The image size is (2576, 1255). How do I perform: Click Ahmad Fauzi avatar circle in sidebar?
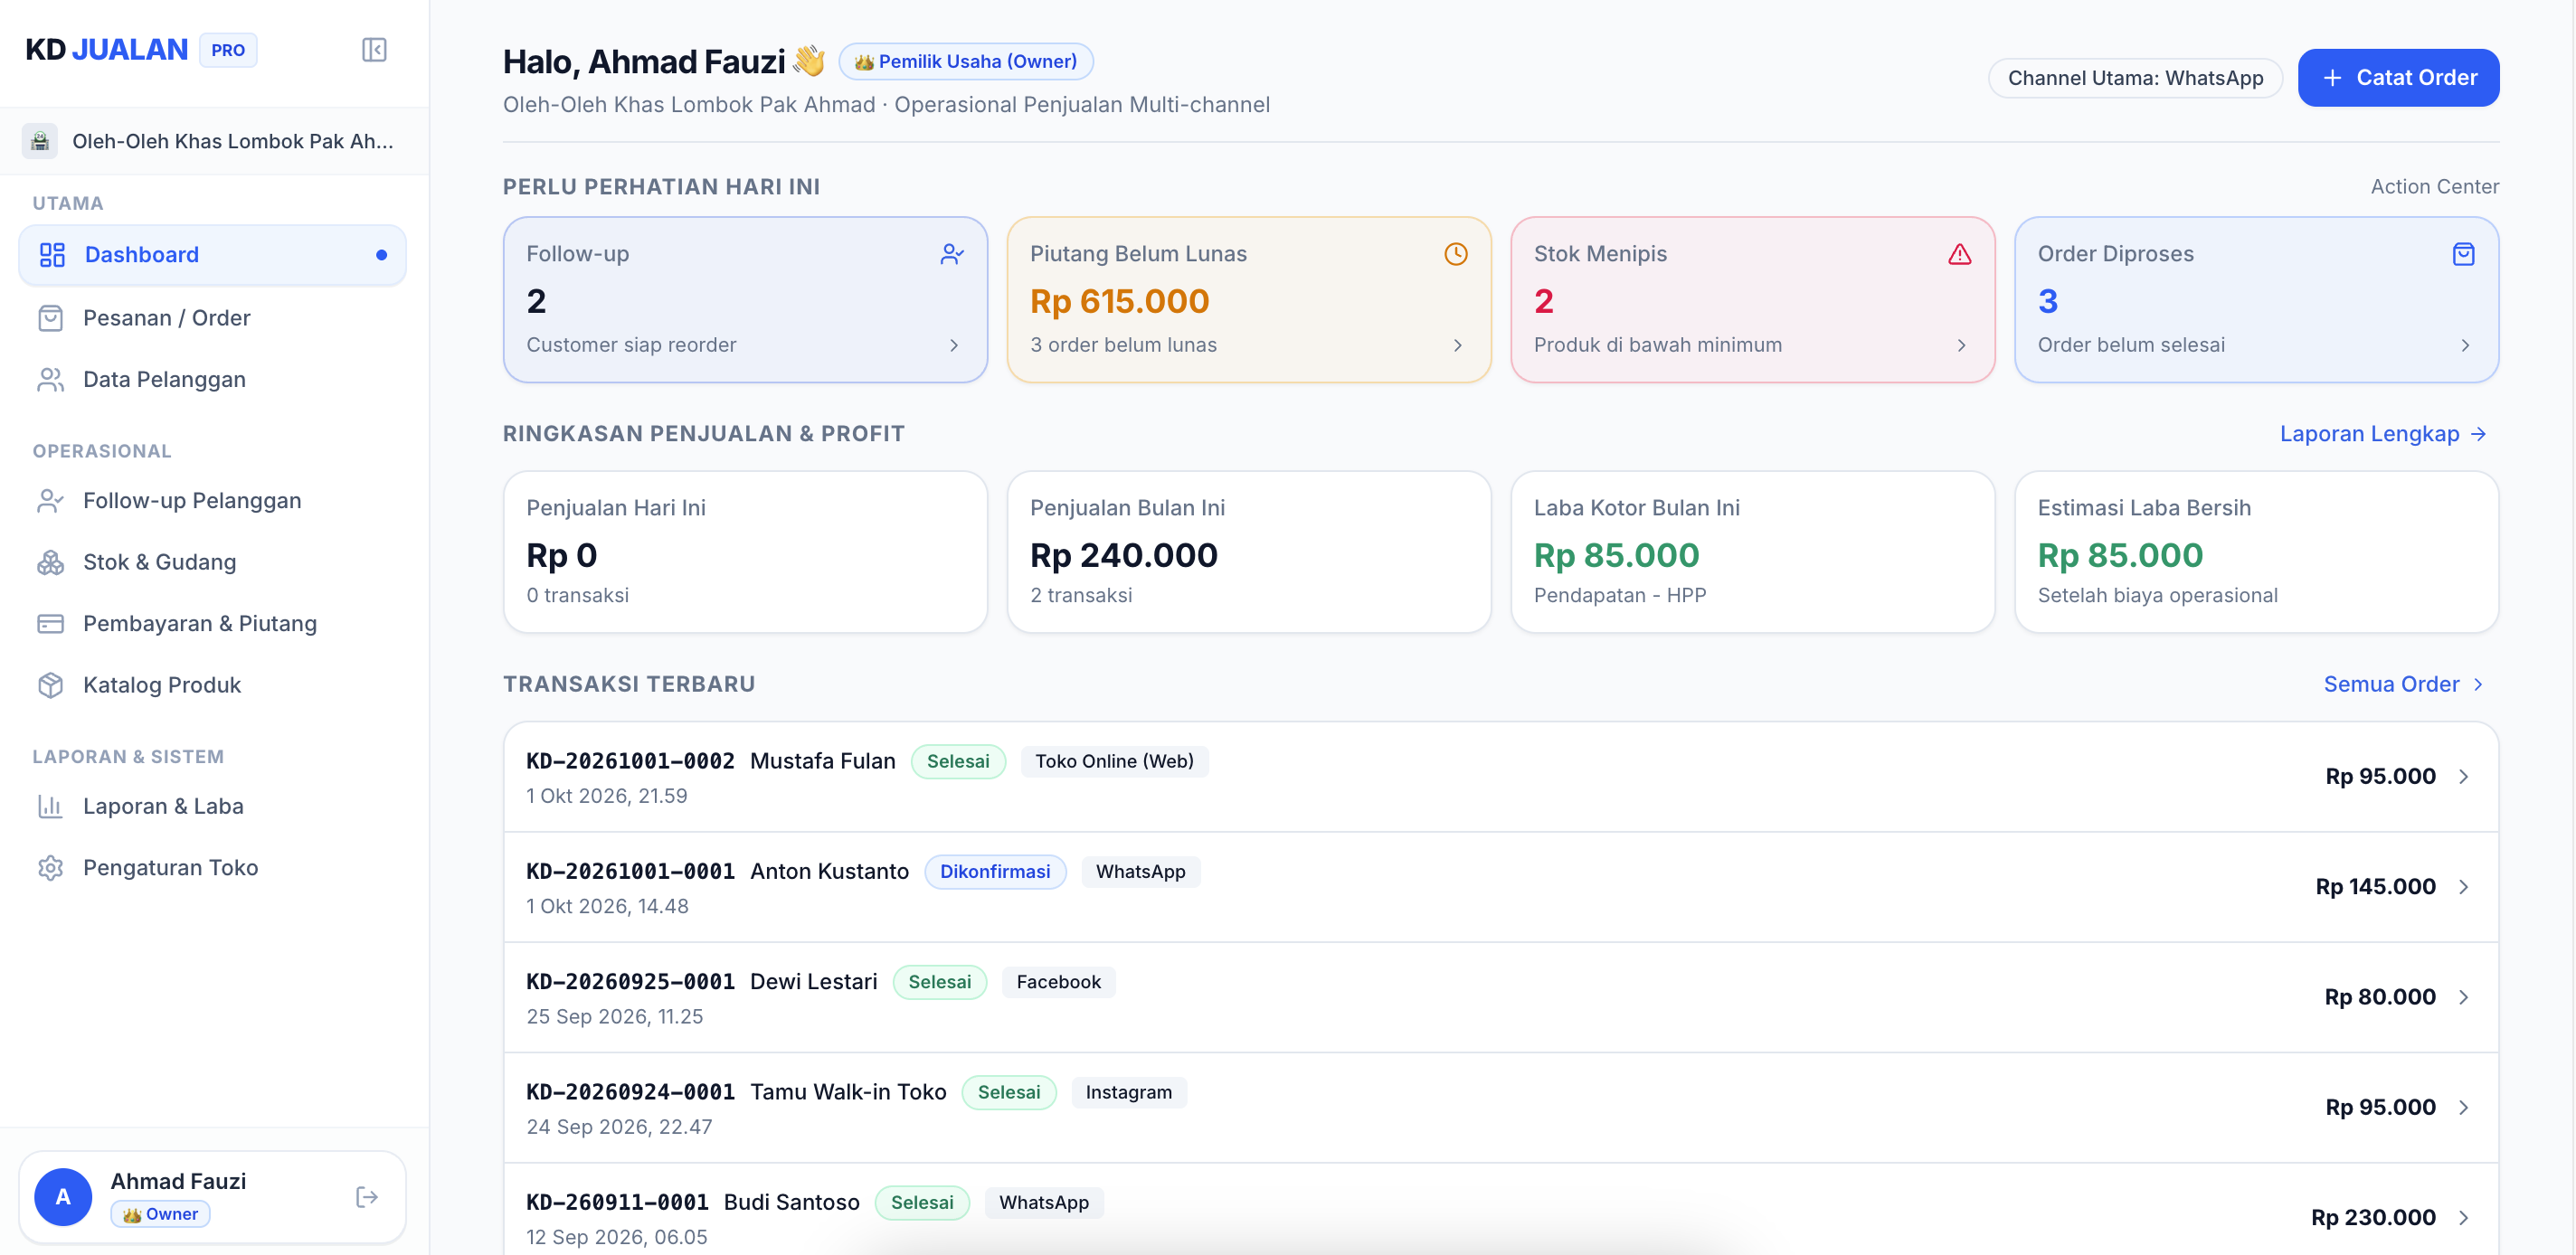[63, 1197]
